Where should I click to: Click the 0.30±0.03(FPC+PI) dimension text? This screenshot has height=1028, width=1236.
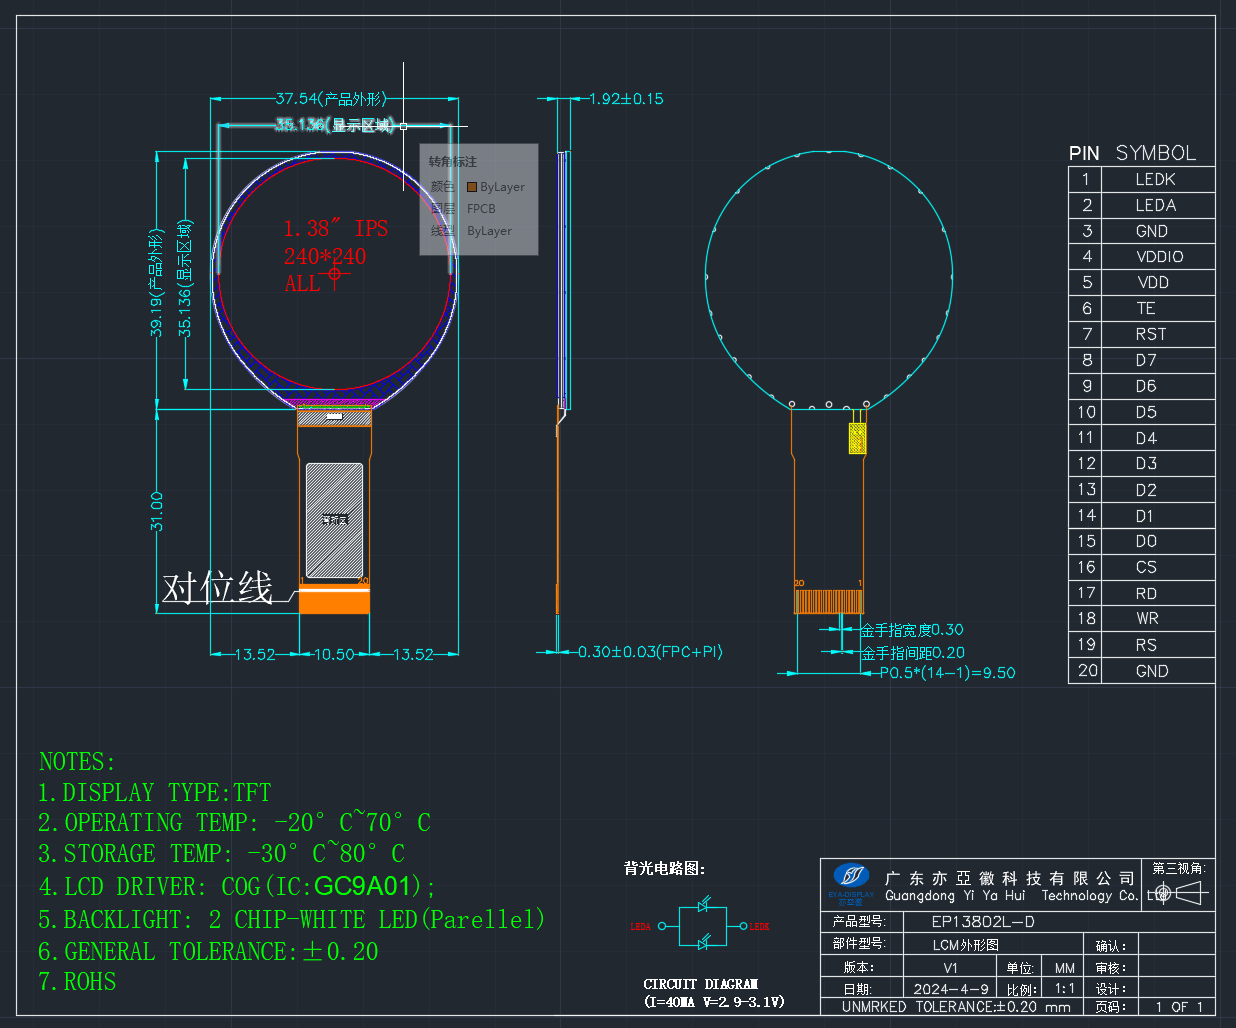click(x=650, y=652)
